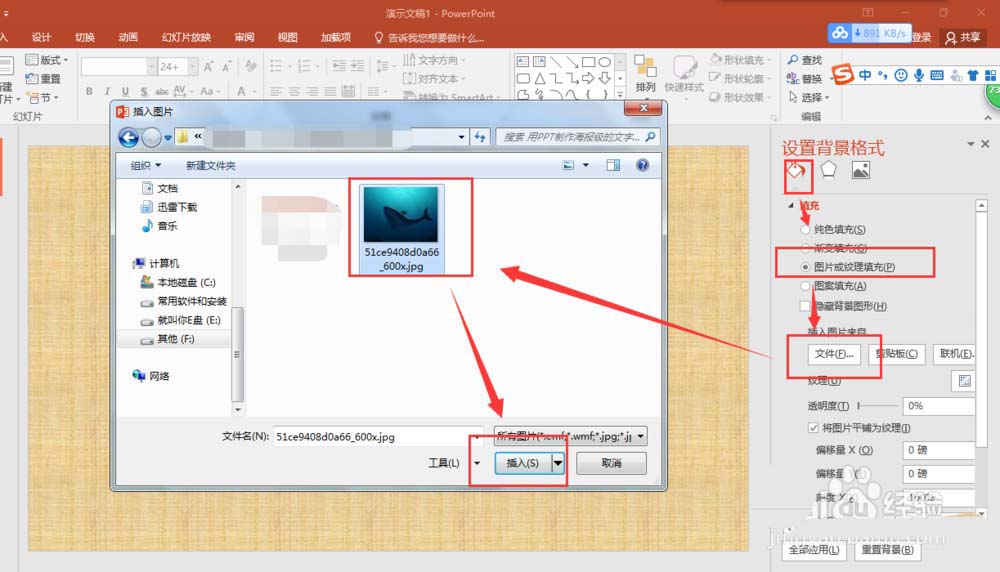Open the Organize (组织) dropdown
Viewport: 1000px width, 572px height.
tap(145, 165)
